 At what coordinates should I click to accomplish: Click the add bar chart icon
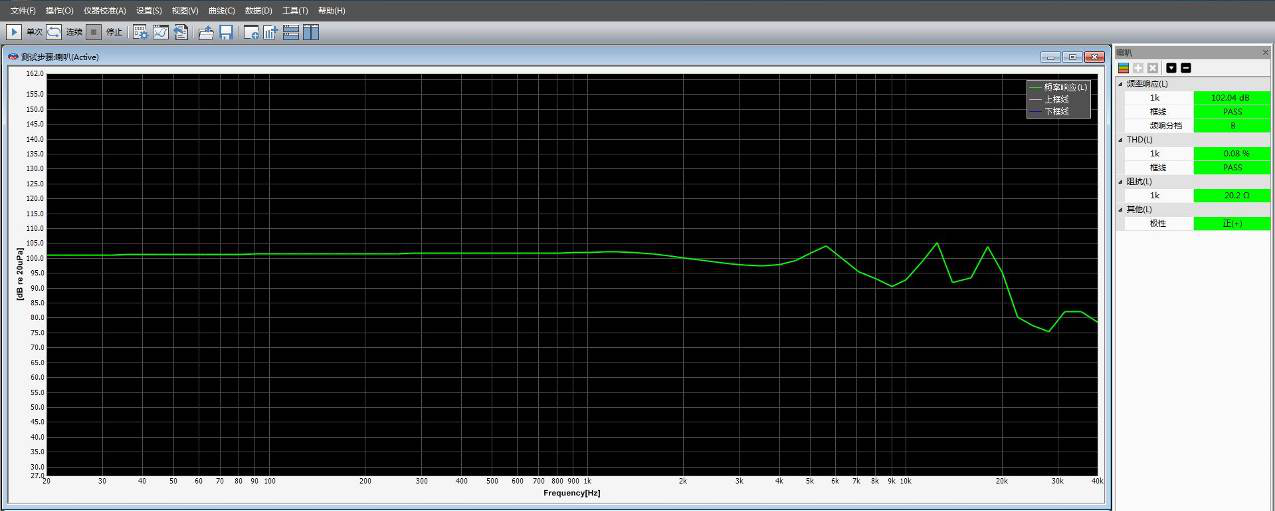coord(270,32)
